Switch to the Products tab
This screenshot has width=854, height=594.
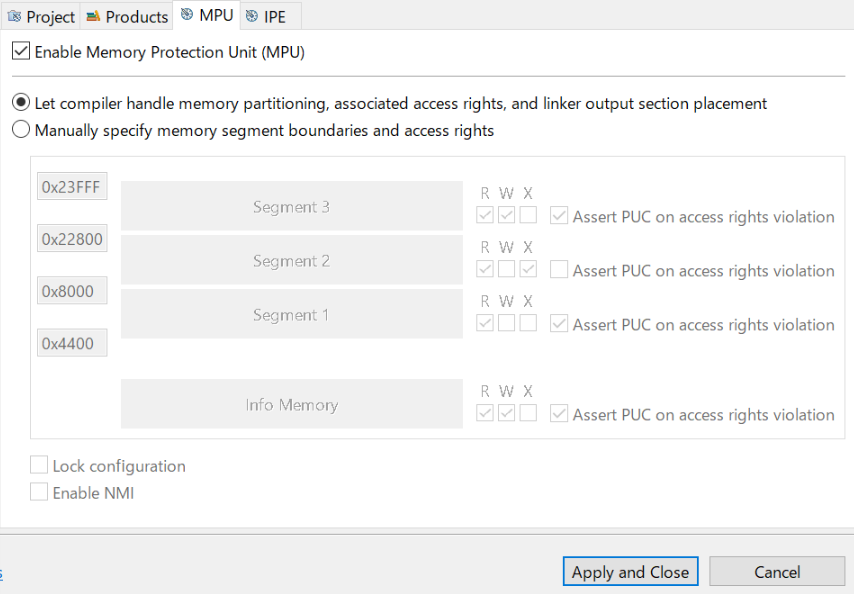pos(126,16)
